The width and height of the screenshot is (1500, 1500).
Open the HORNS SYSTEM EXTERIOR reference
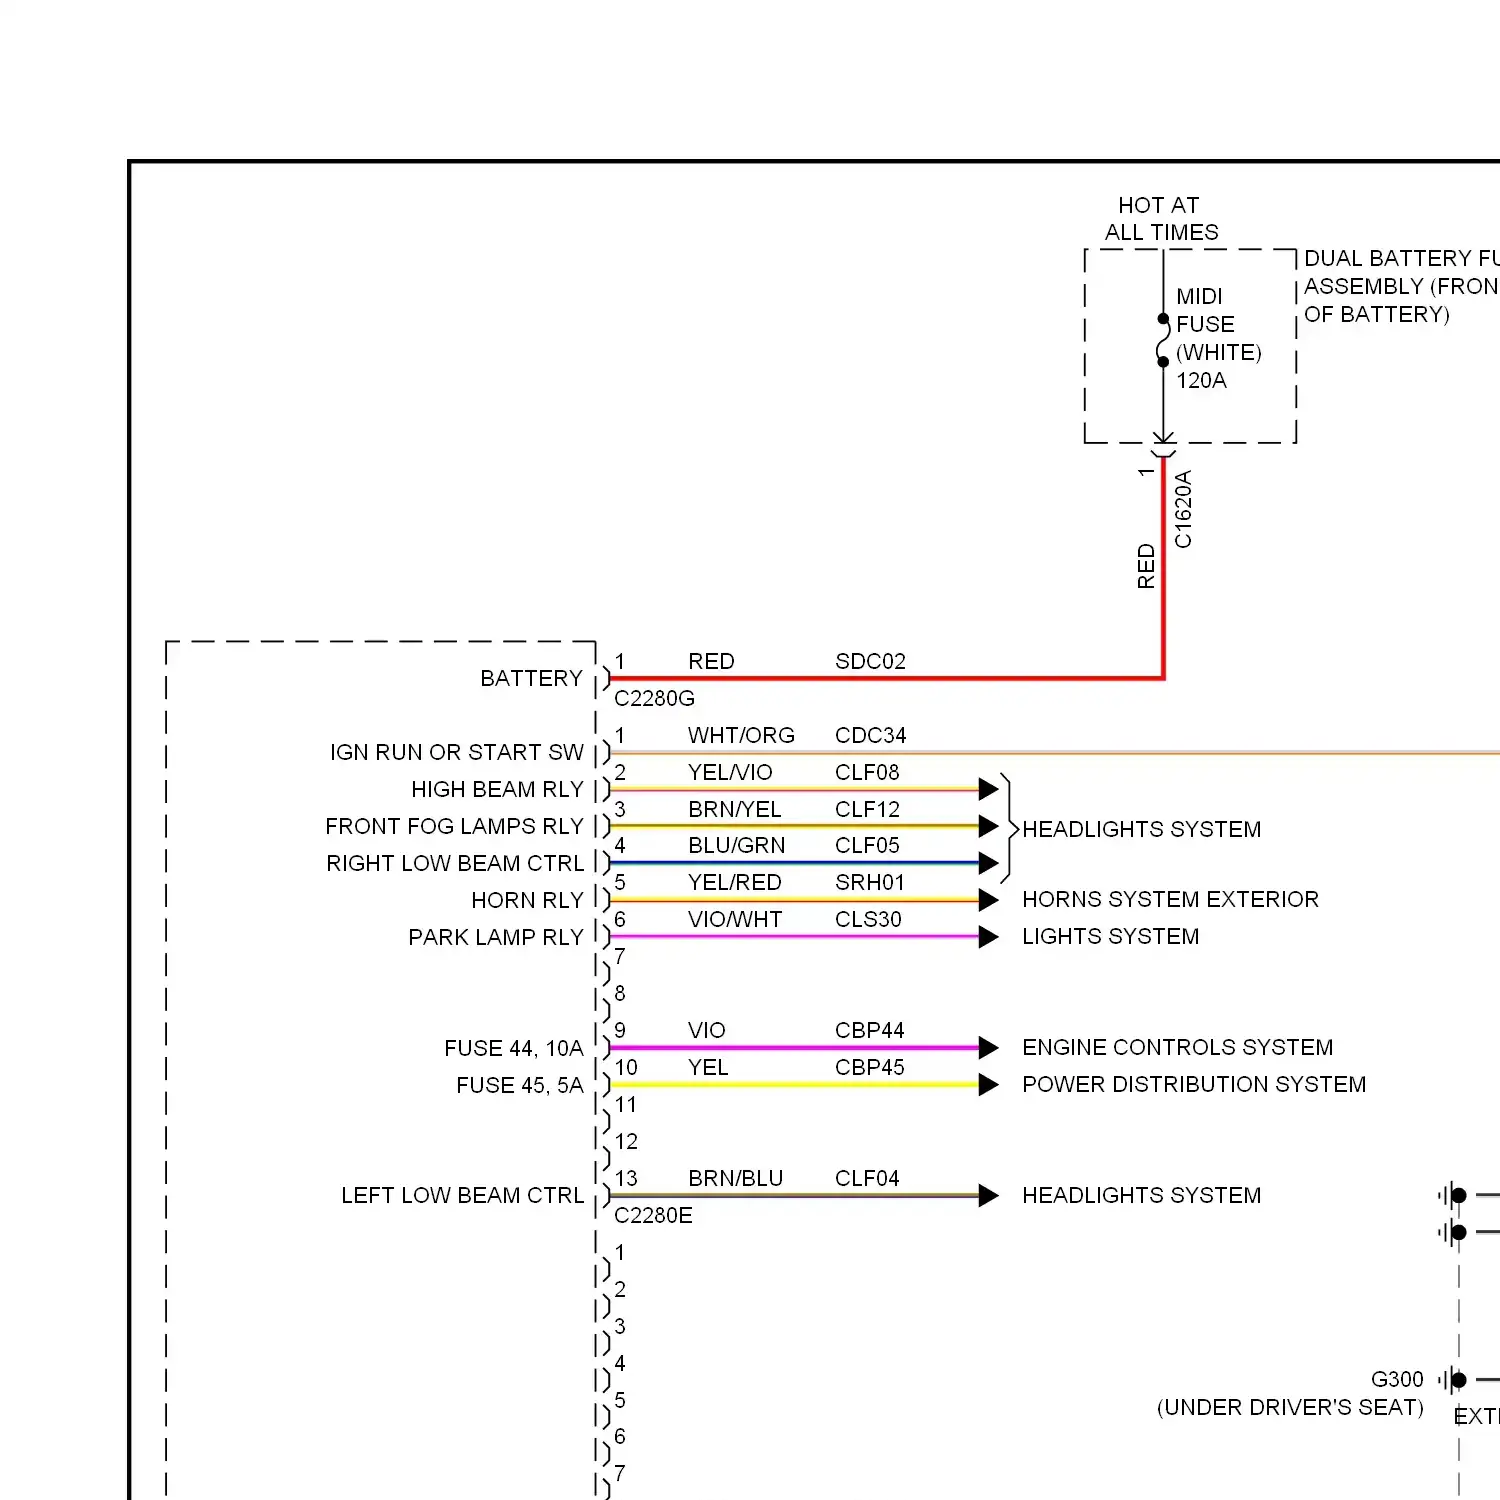click(1170, 899)
